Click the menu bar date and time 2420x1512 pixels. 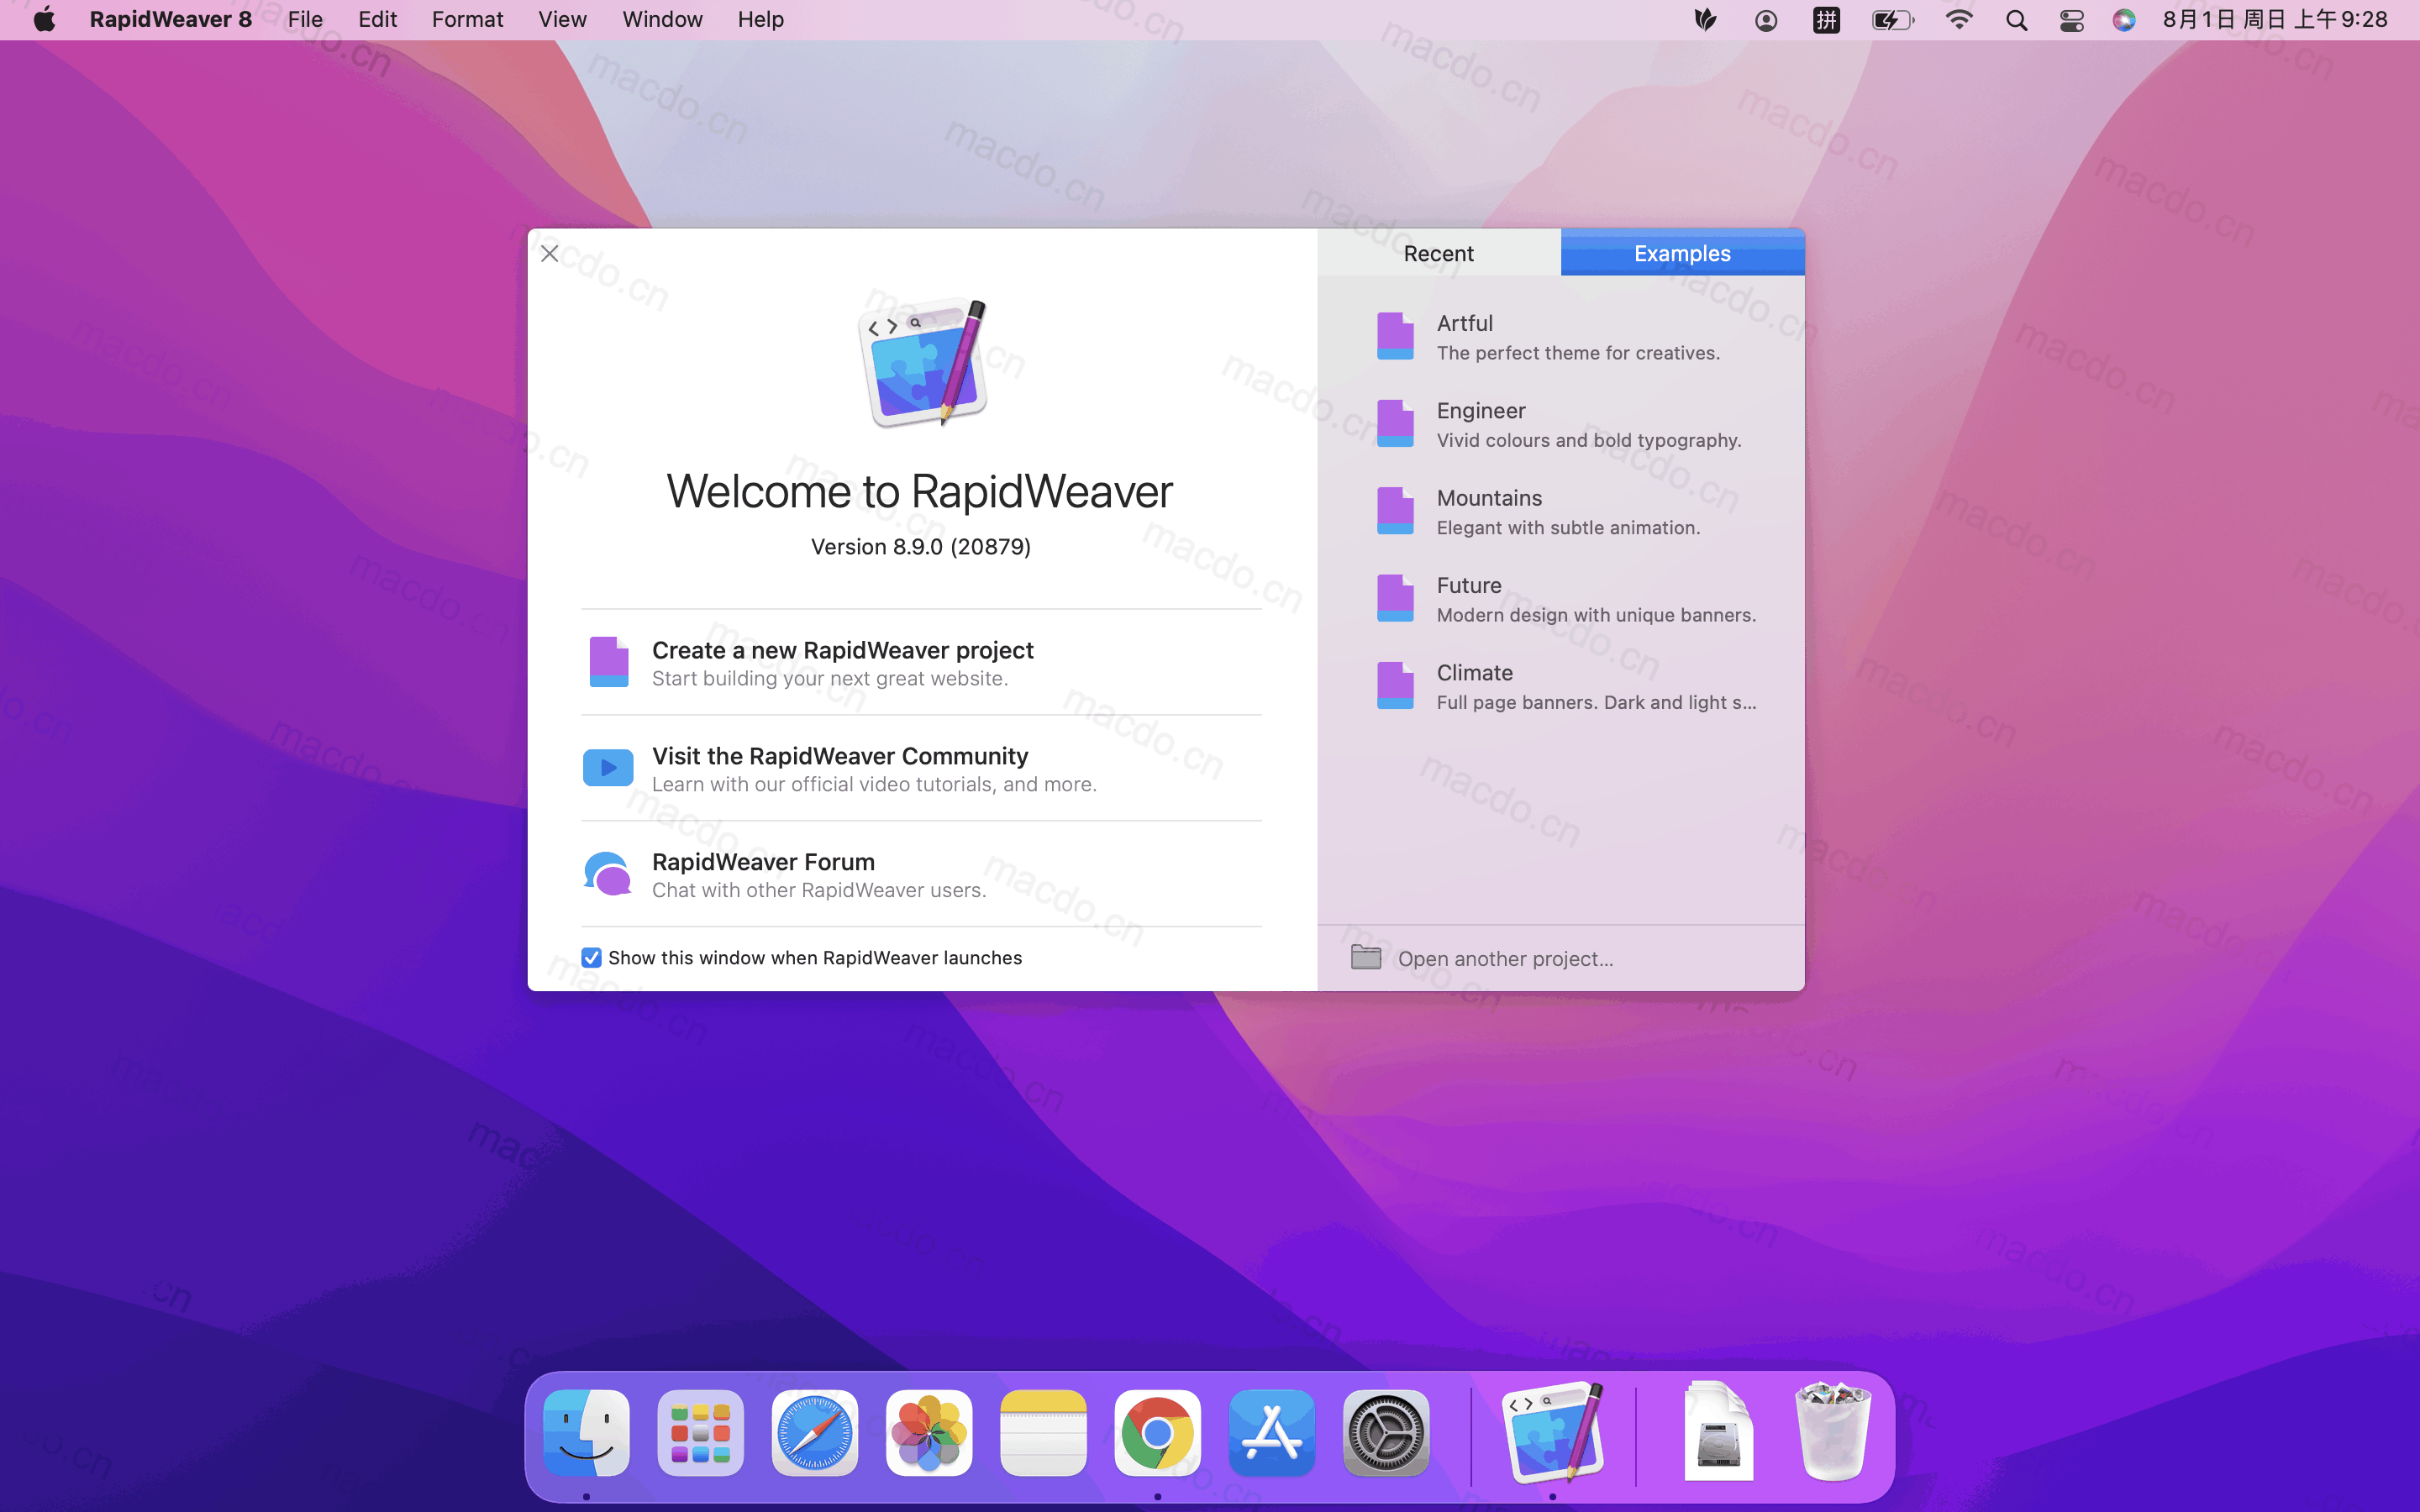(2275, 20)
